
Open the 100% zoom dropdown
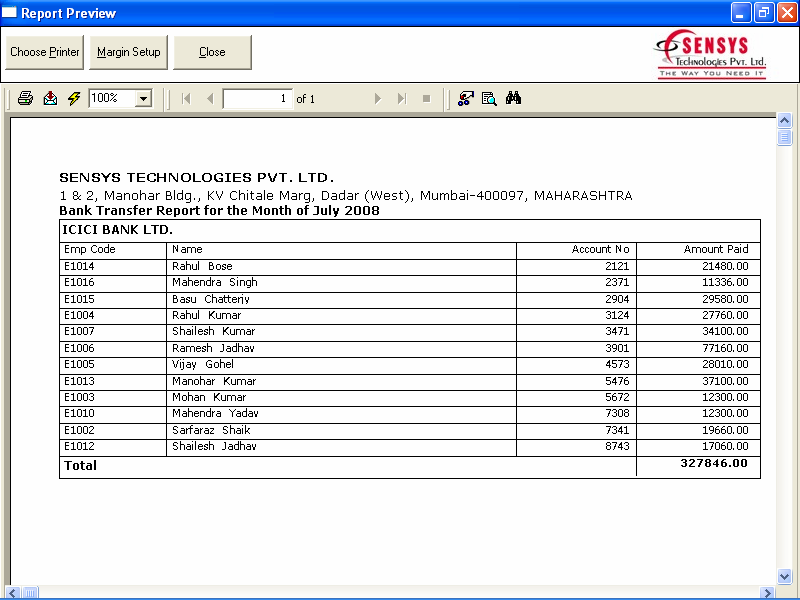point(144,98)
